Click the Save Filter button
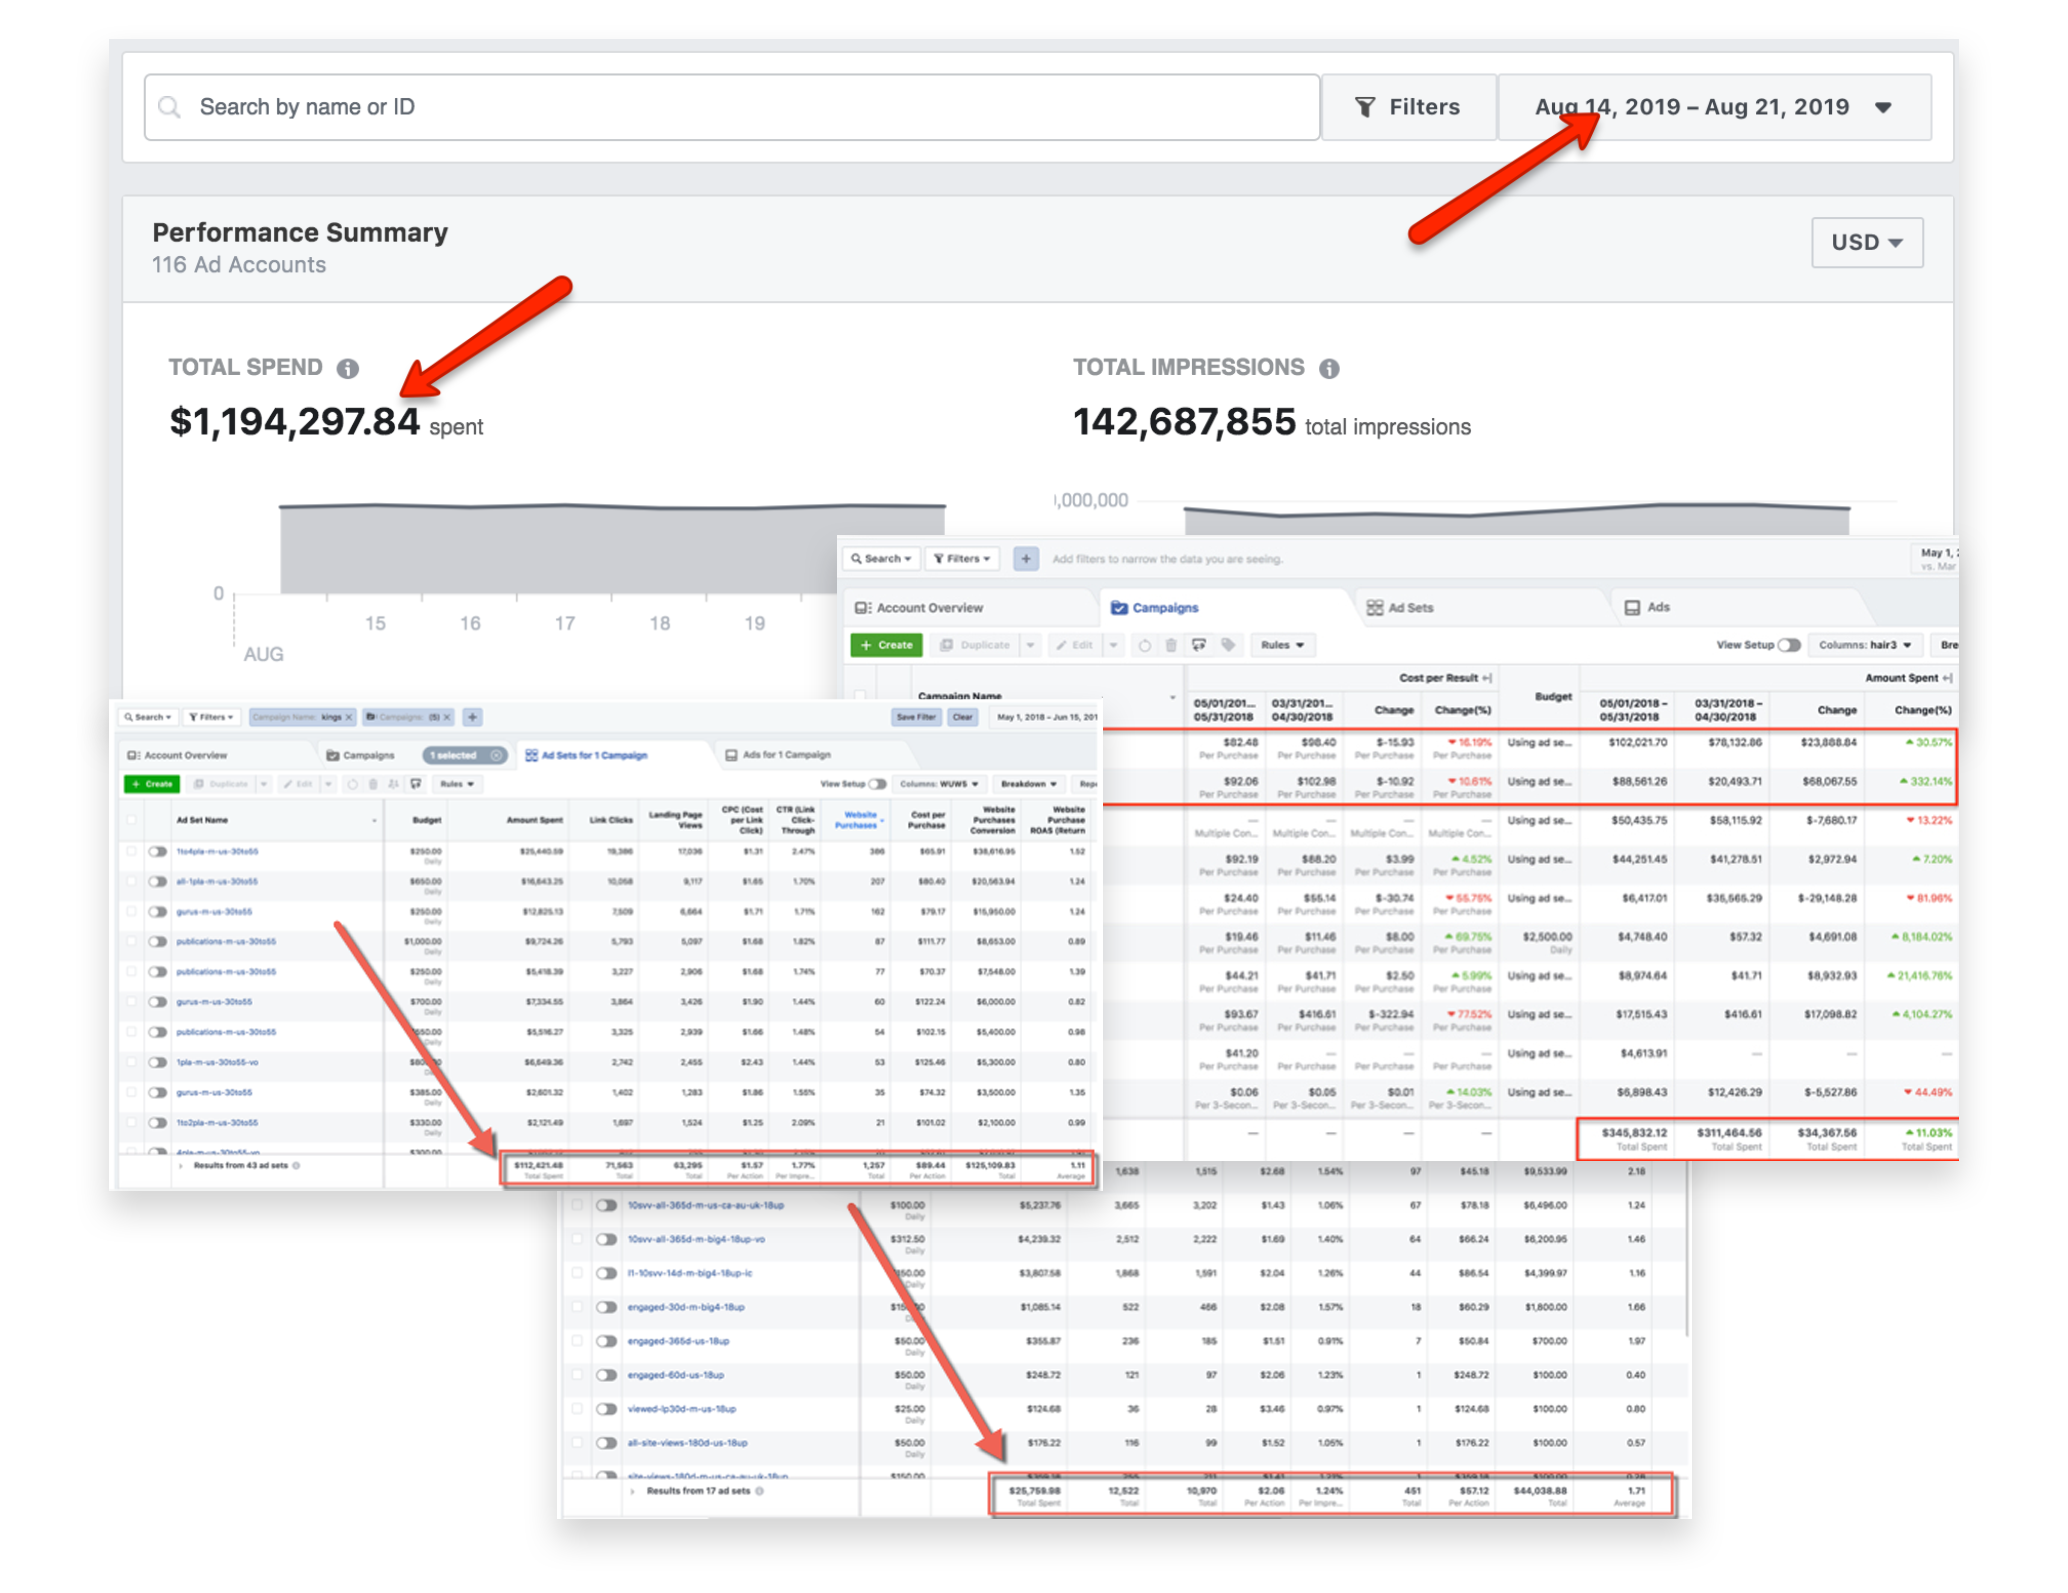2068x1593 pixels. 916,717
